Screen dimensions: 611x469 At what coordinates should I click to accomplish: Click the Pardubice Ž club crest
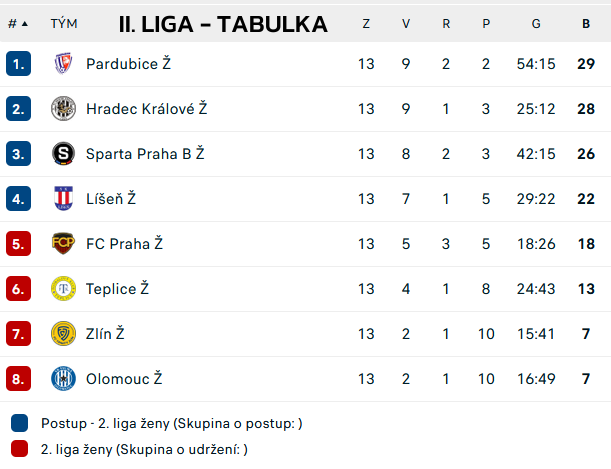(63, 63)
